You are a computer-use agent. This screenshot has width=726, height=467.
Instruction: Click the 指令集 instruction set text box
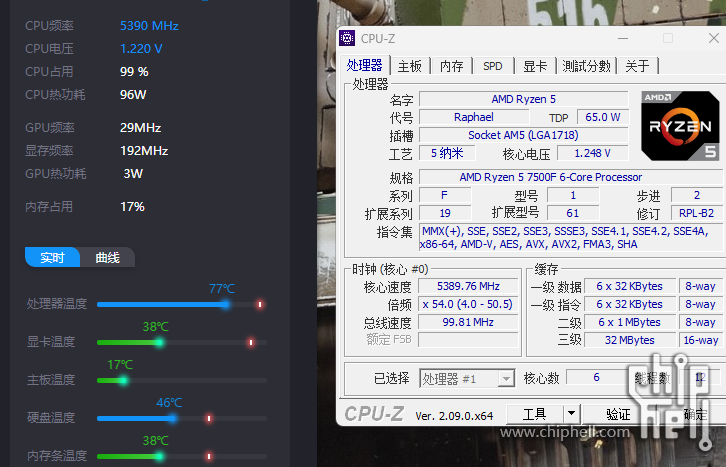[570, 237]
